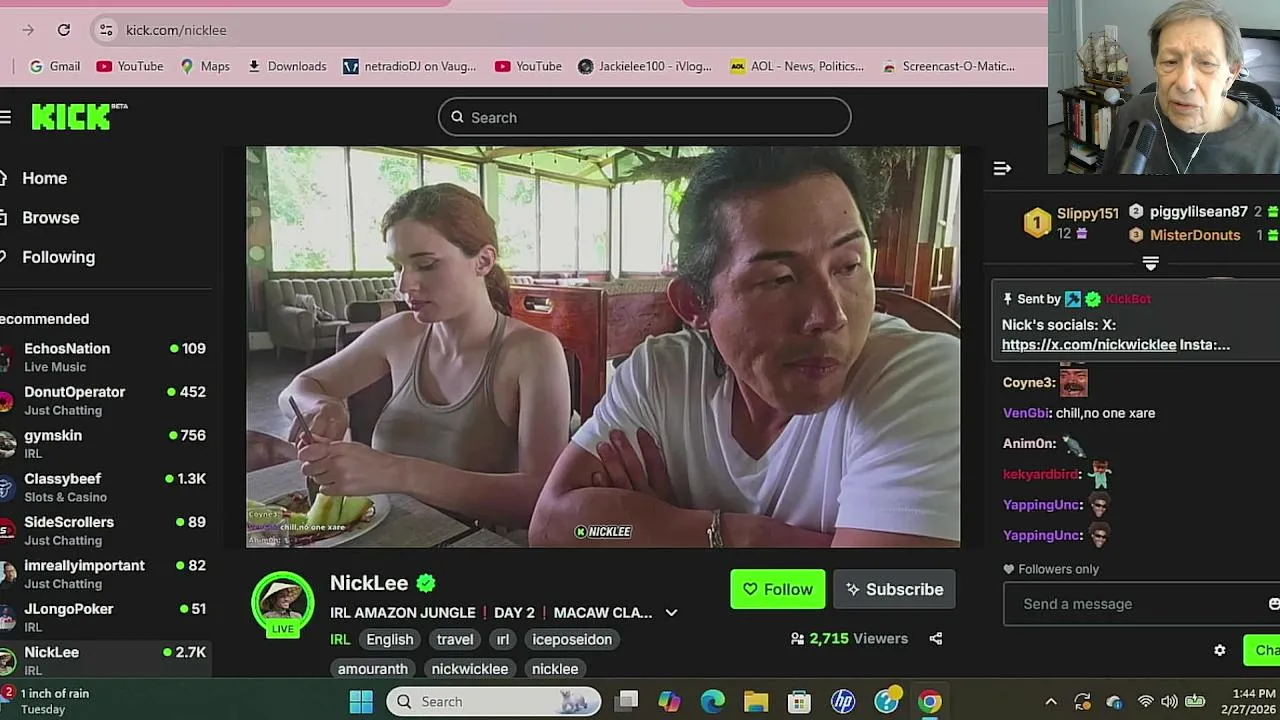Open volume control in system tray
The width and height of the screenshot is (1280, 720).
[x=1168, y=701]
